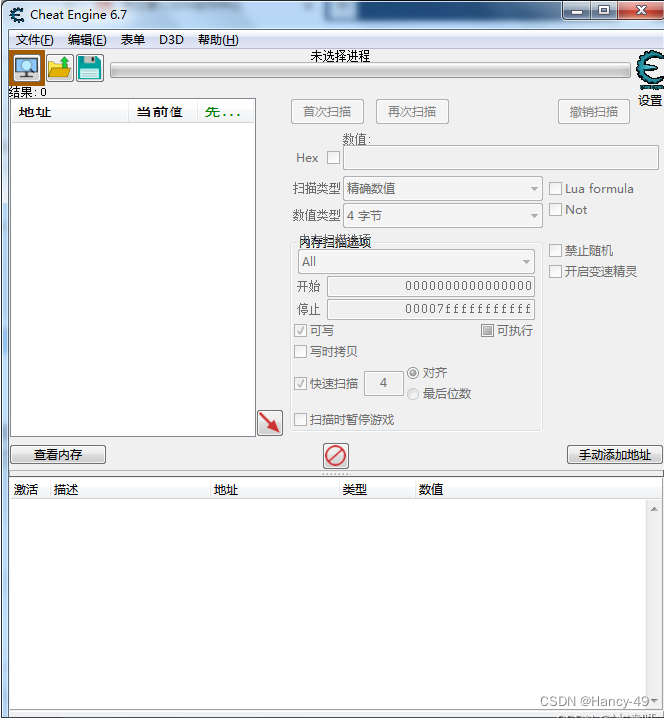Open the 表单 menu
Viewport: 664px width, 718px height.
pos(133,40)
